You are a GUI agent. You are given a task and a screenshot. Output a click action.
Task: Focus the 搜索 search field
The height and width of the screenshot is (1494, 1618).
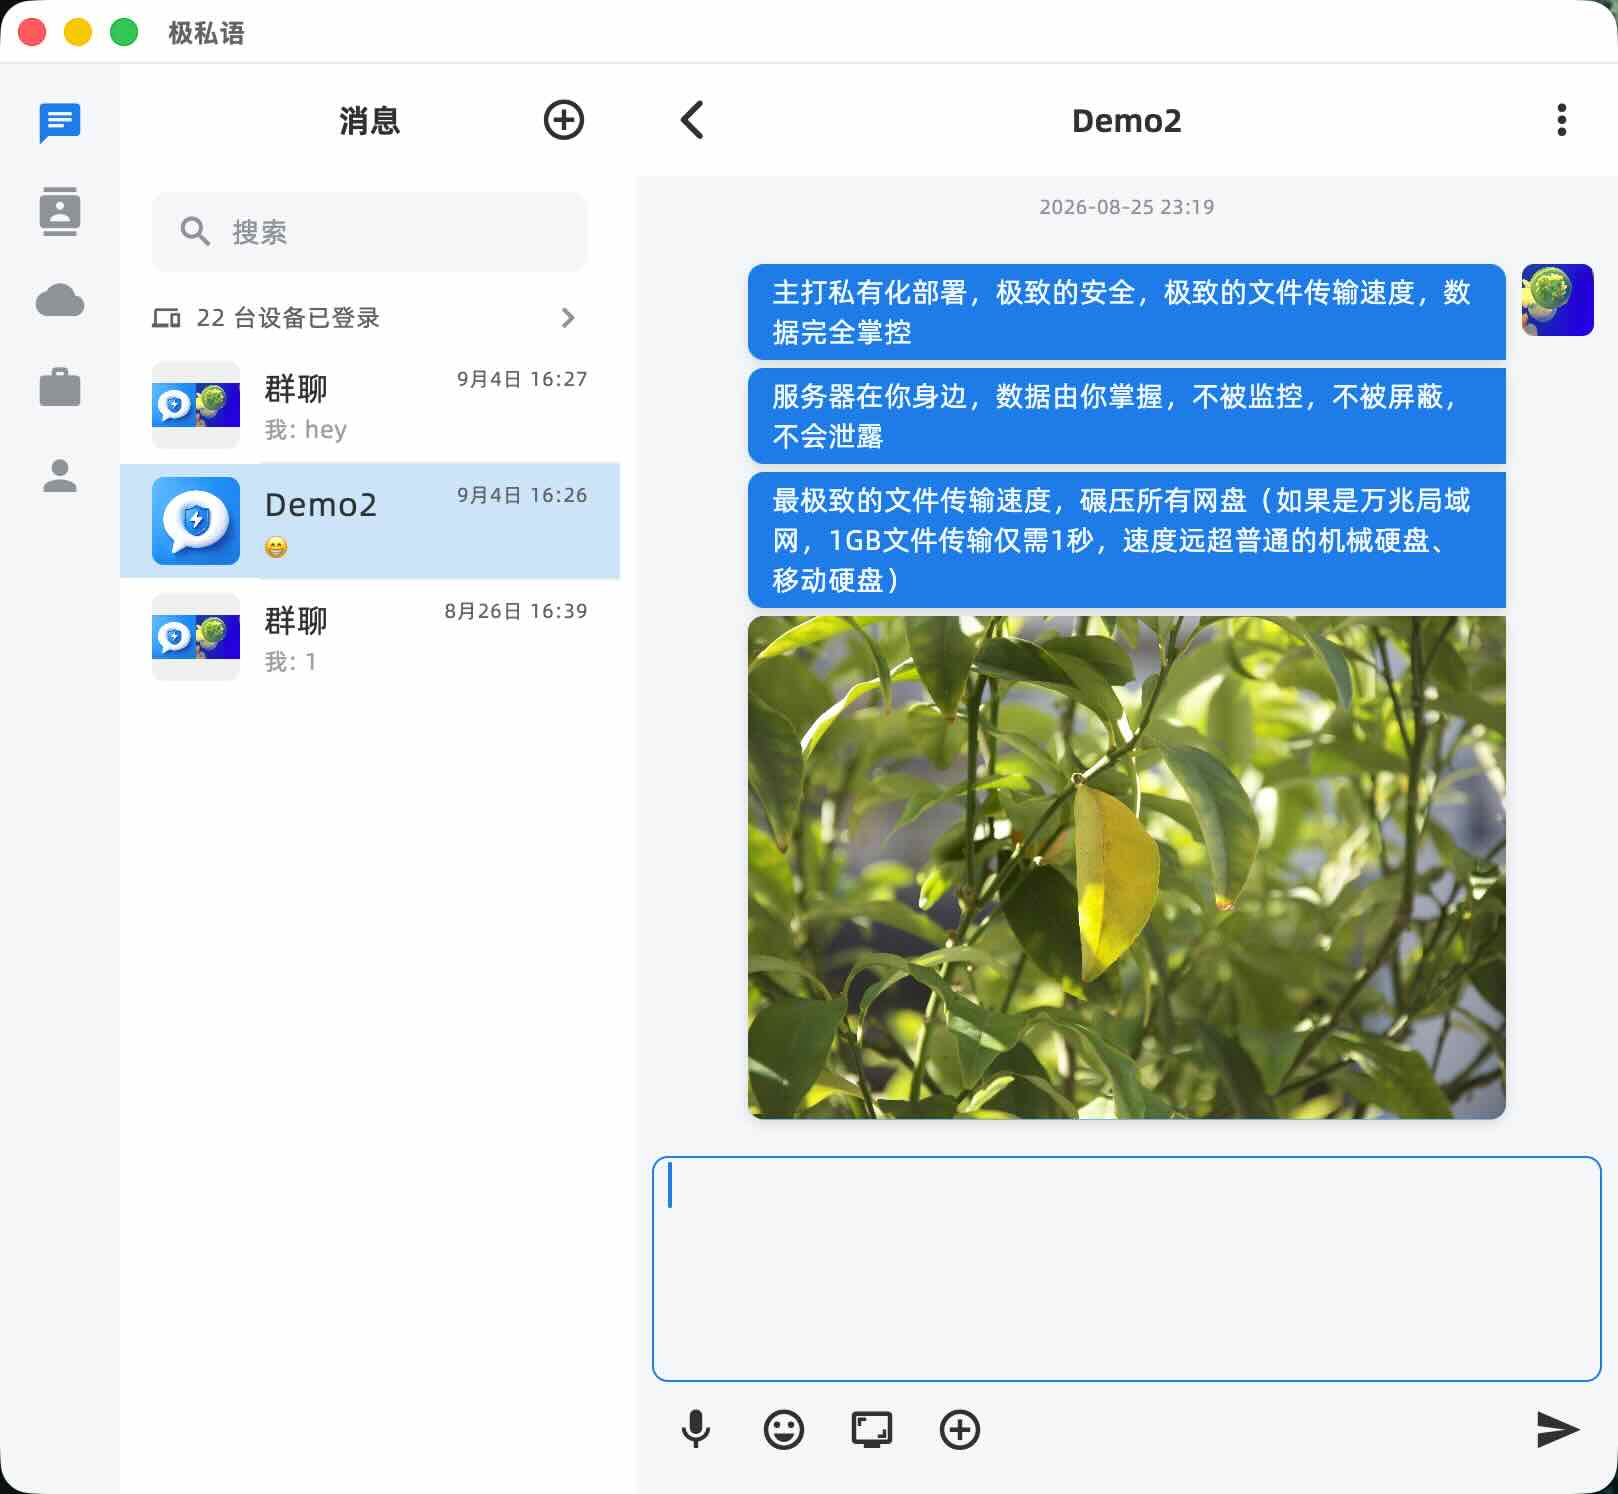[369, 232]
